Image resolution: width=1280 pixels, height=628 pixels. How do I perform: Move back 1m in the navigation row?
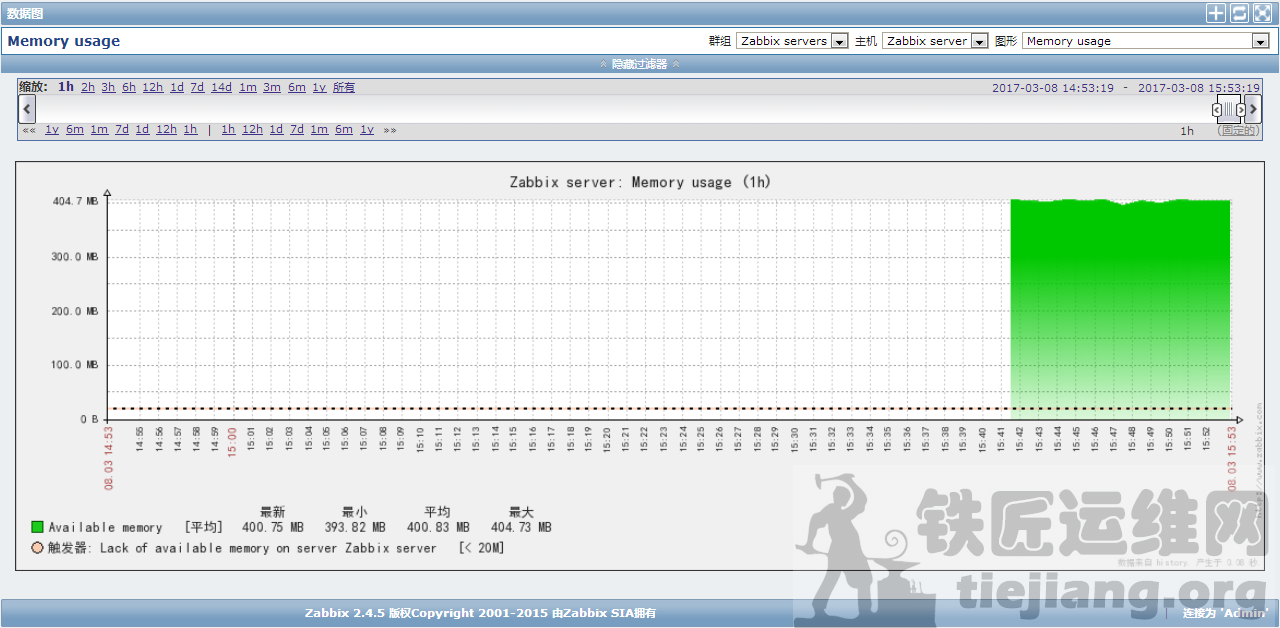[99, 130]
